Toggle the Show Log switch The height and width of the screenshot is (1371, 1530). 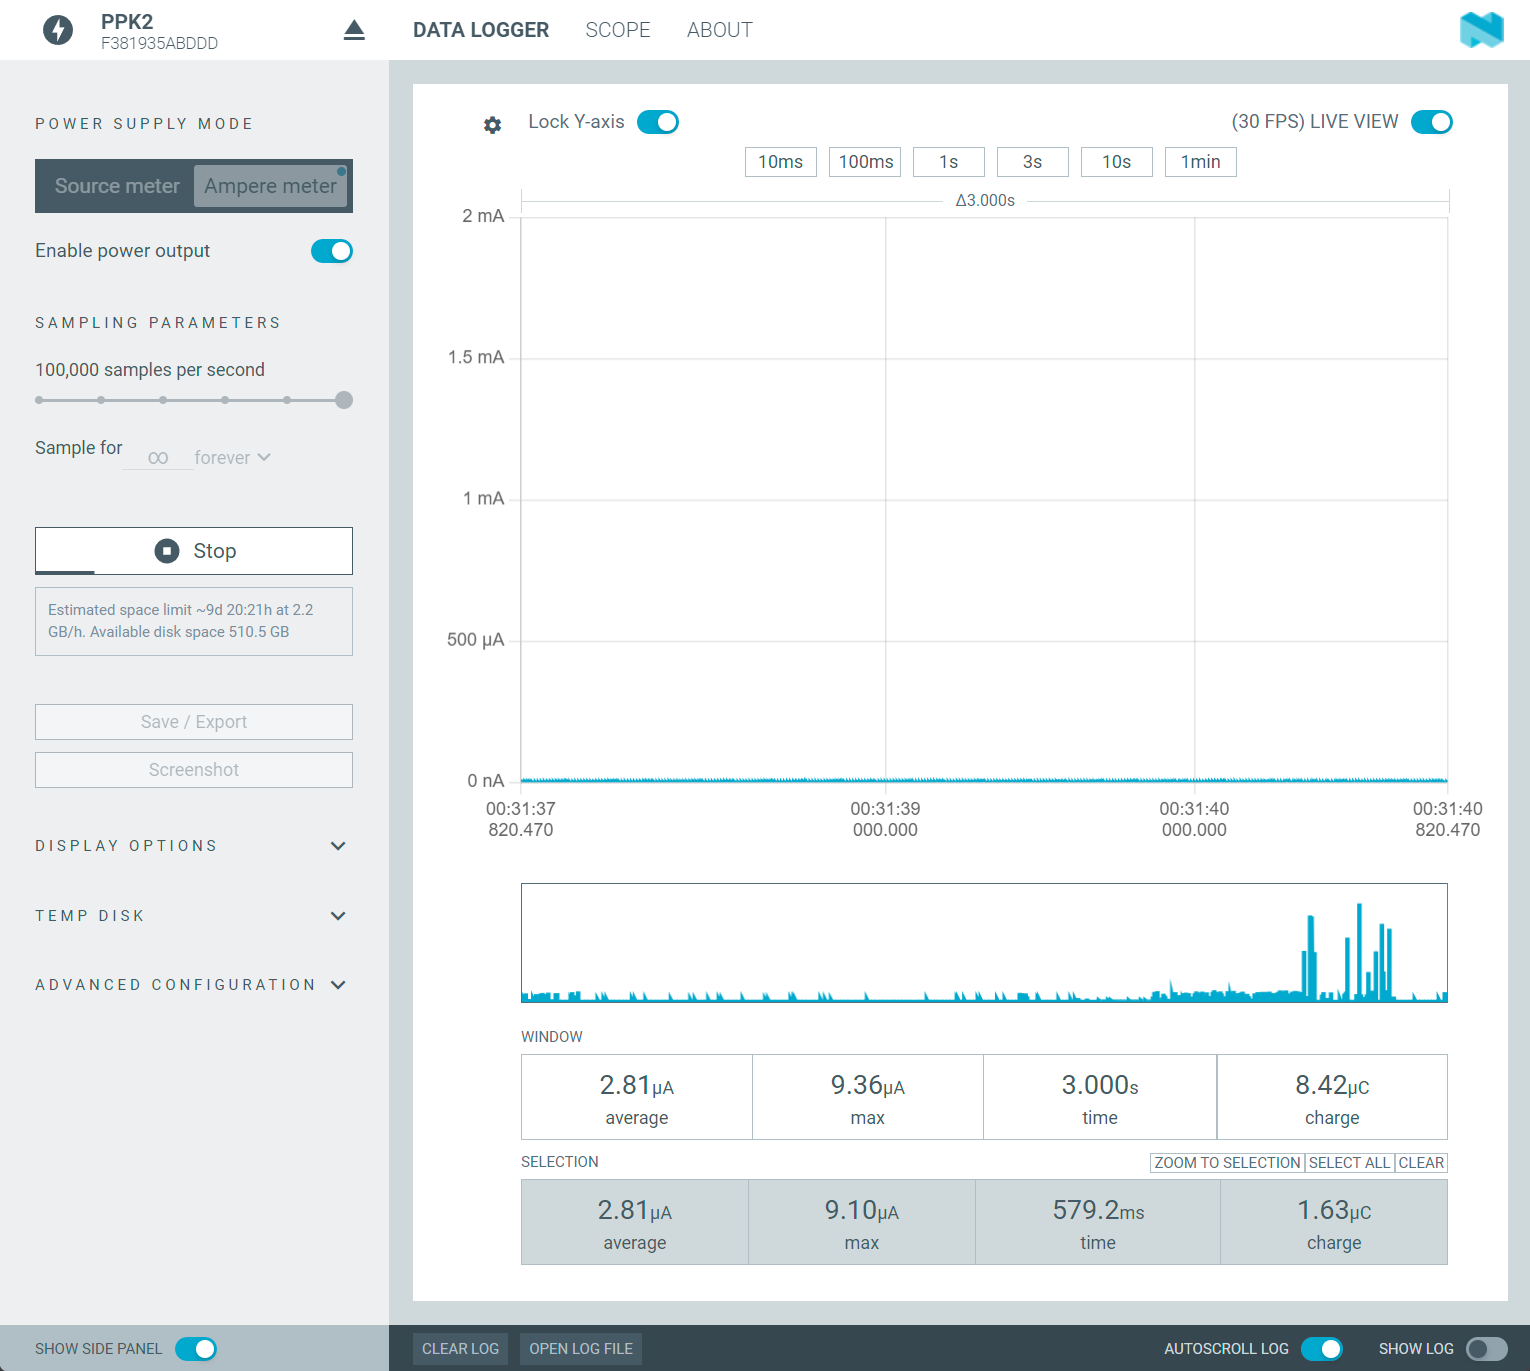click(x=1486, y=1349)
